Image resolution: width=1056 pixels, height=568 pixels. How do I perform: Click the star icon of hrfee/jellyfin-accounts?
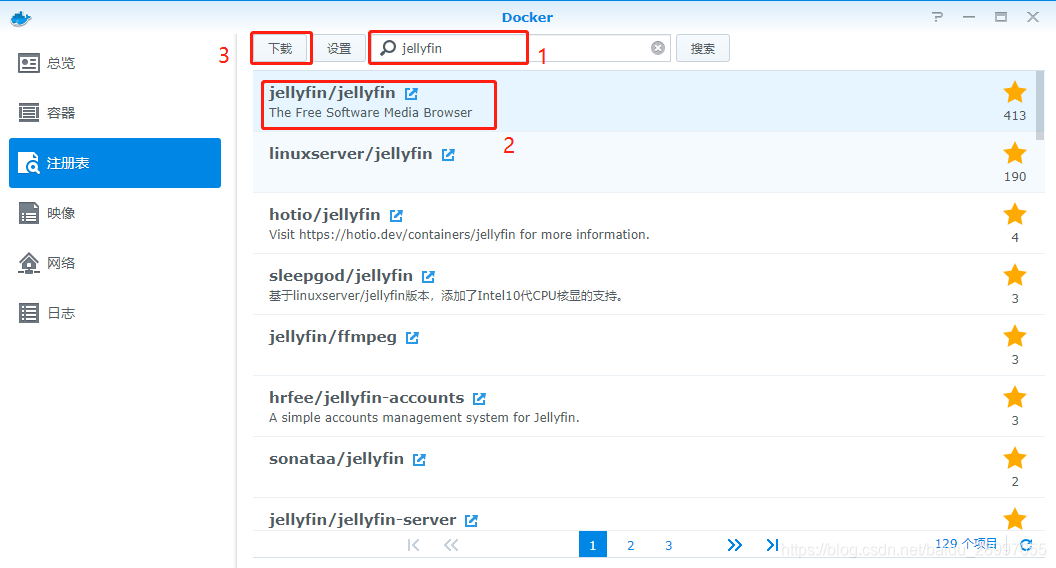tap(1015, 397)
